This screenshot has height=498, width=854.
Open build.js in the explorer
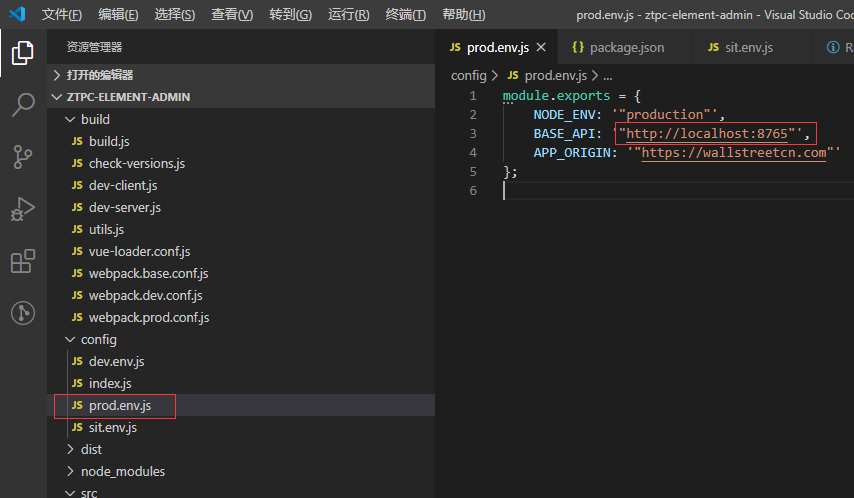(x=241, y=141)
